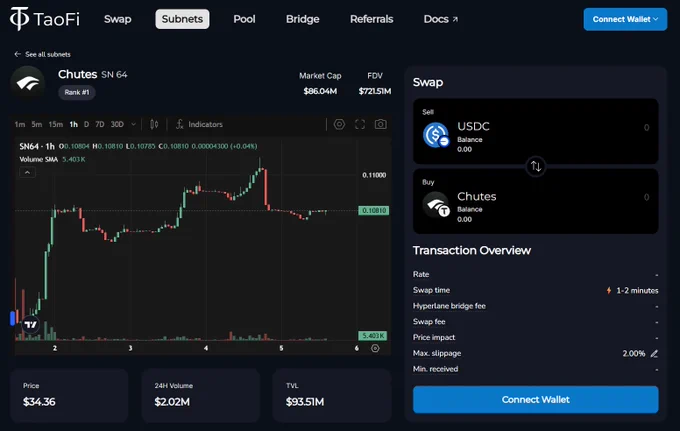Click the Chutes subnet logo
The height and width of the screenshot is (431, 680).
click(x=28, y=83)
